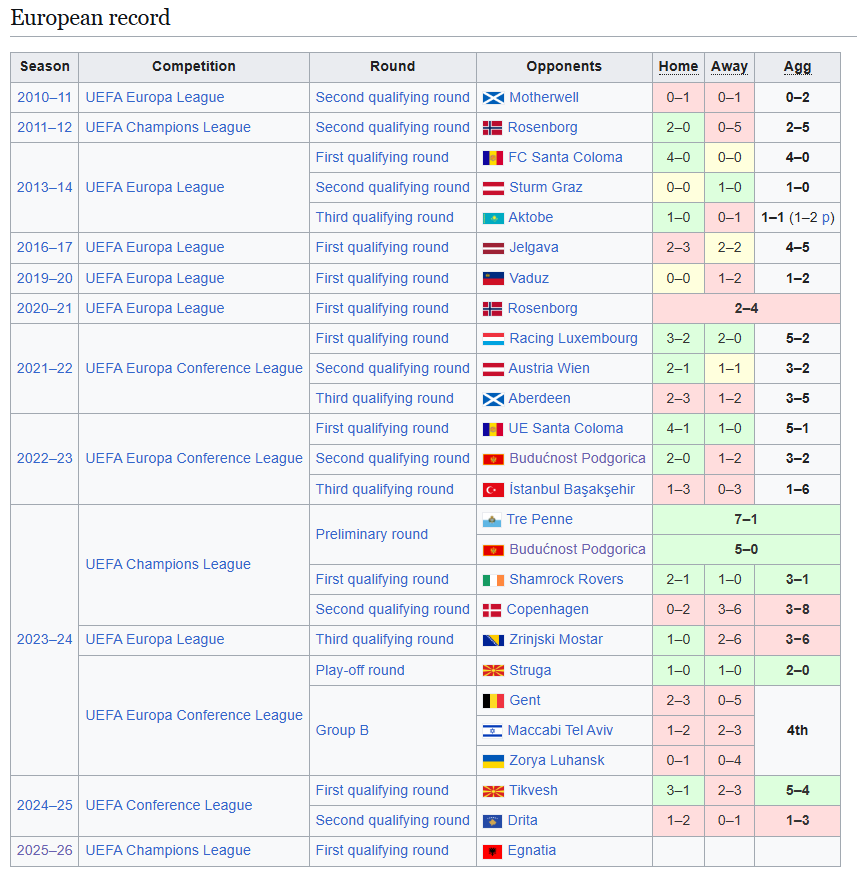Open the 2010–11 season link
Image resolution: width=857 pixels, height=883 pixels.
point(44,97)
